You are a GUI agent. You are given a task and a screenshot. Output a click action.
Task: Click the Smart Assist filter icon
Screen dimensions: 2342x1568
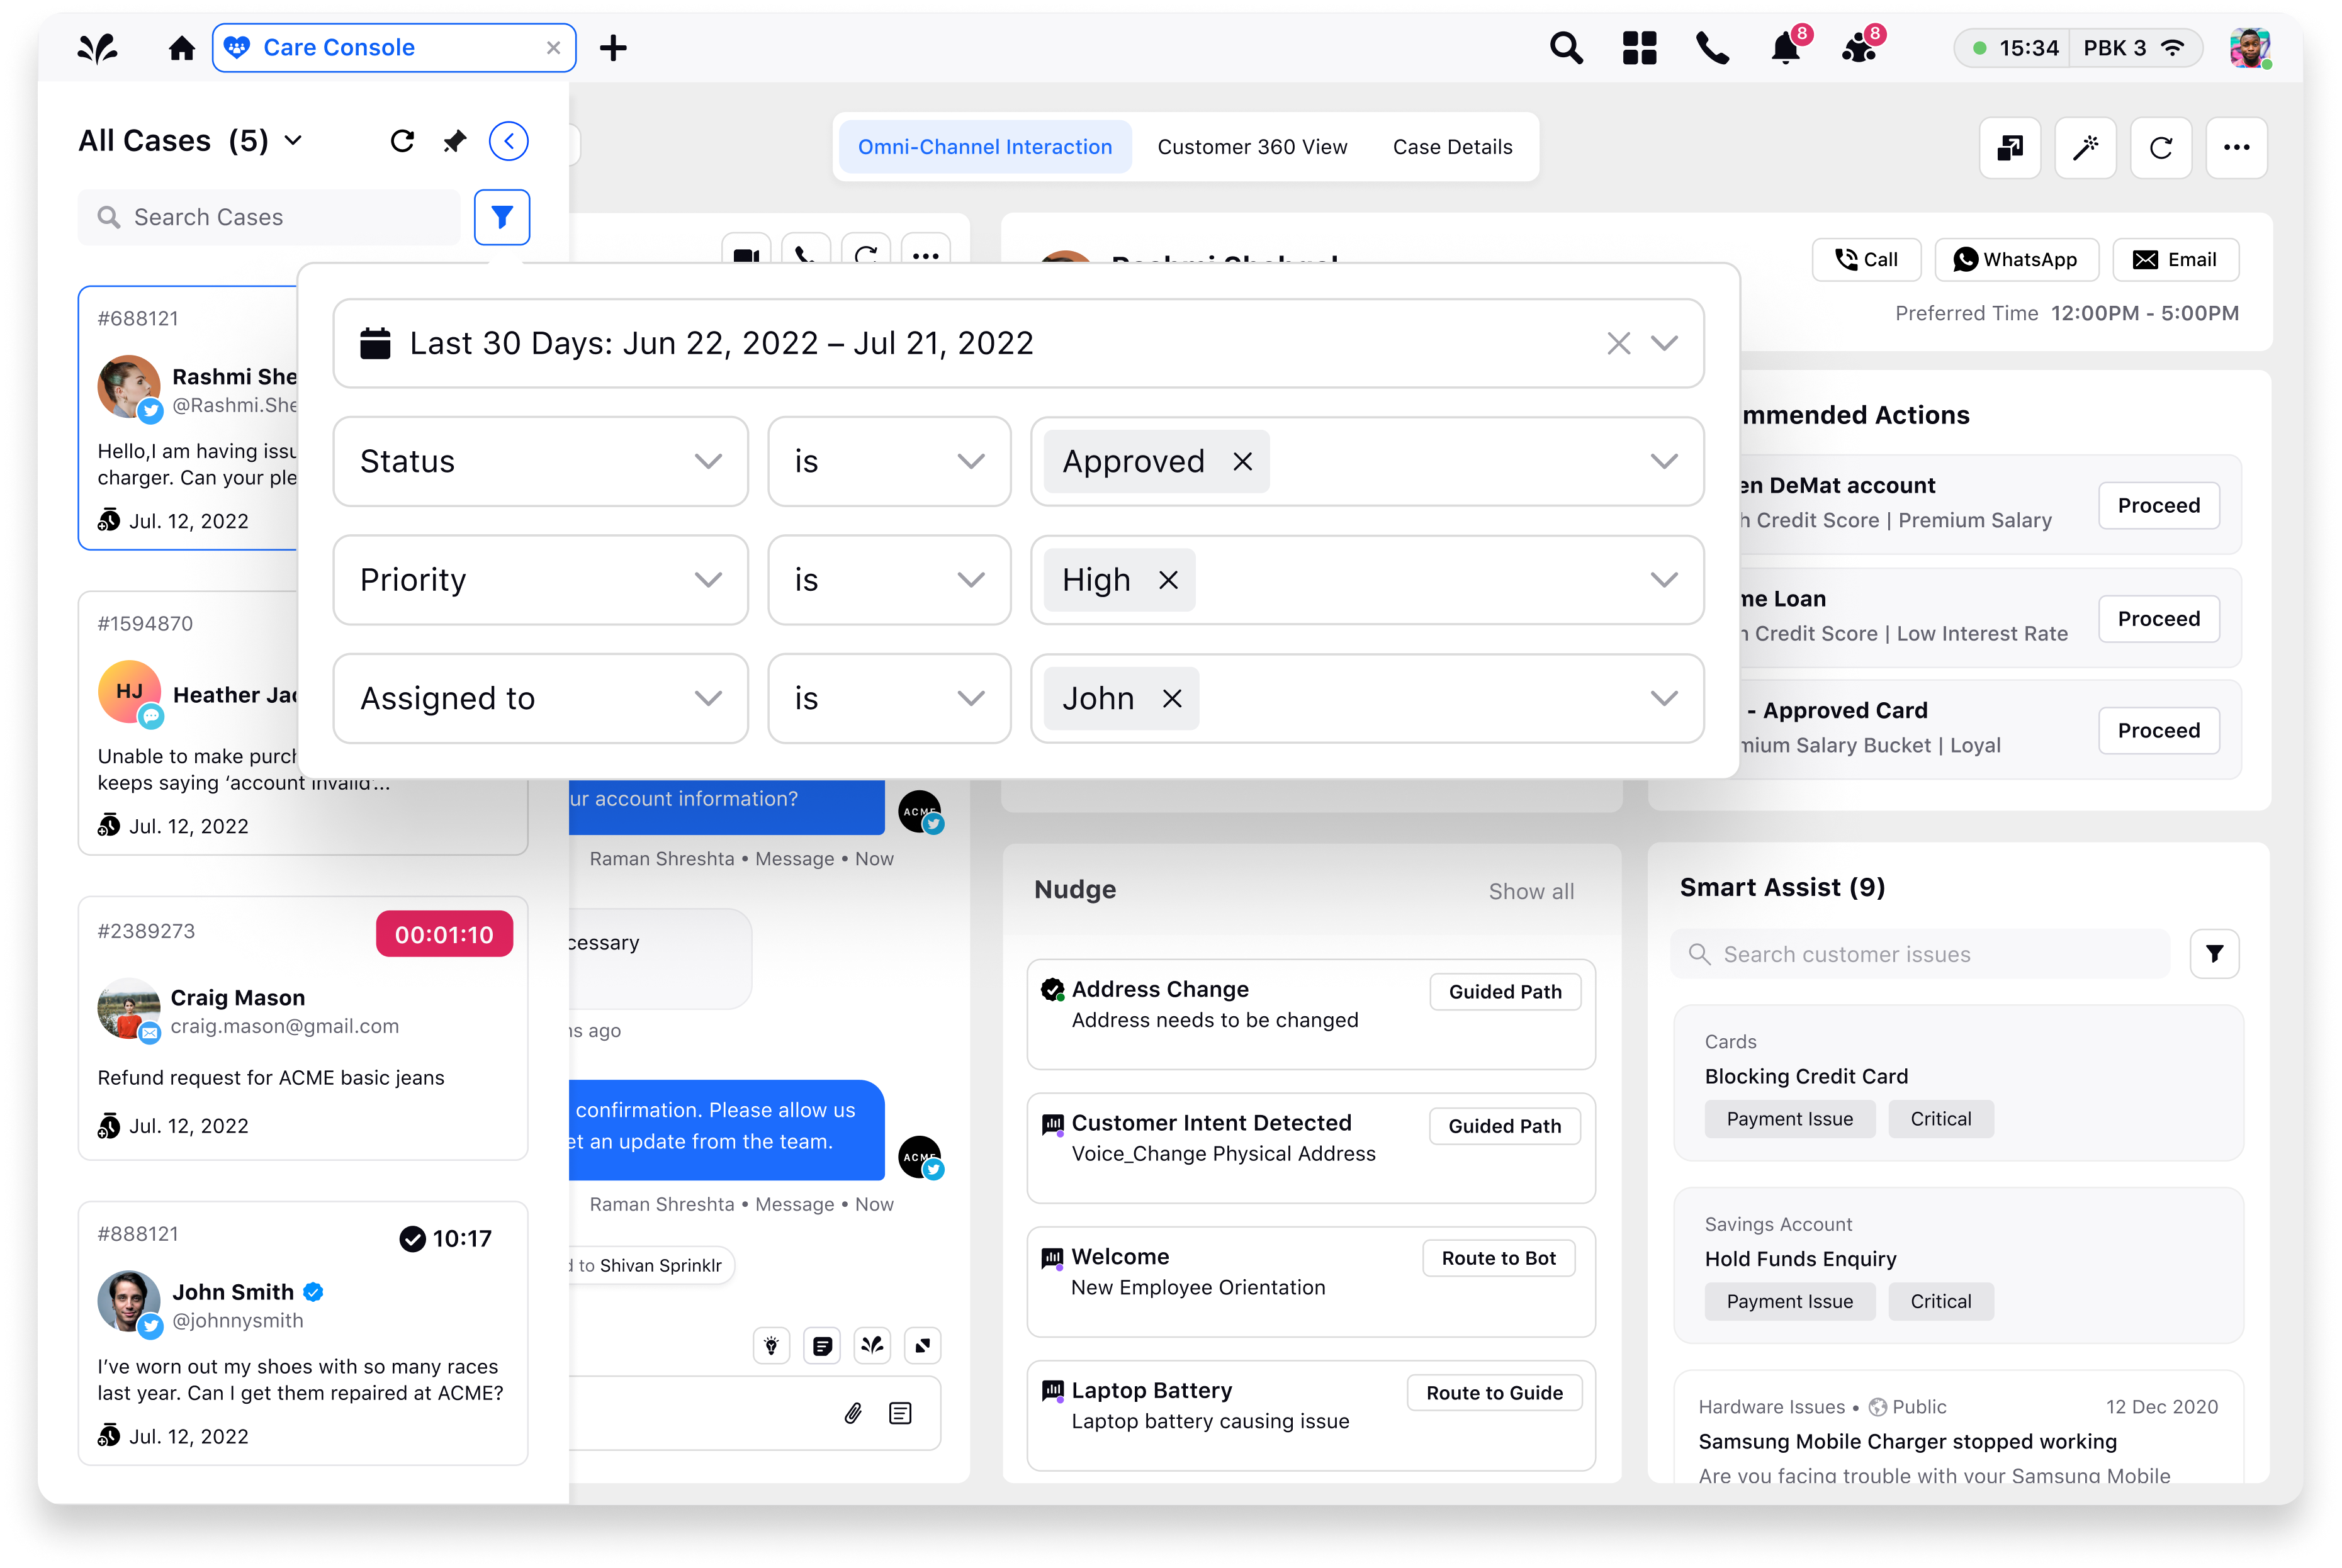tap(2214, 953)
